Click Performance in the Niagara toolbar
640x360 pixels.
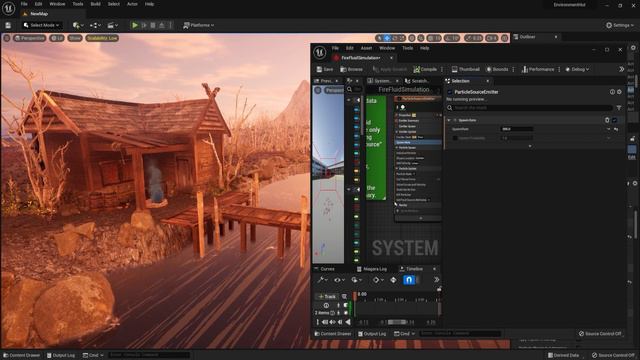[538, 69]
